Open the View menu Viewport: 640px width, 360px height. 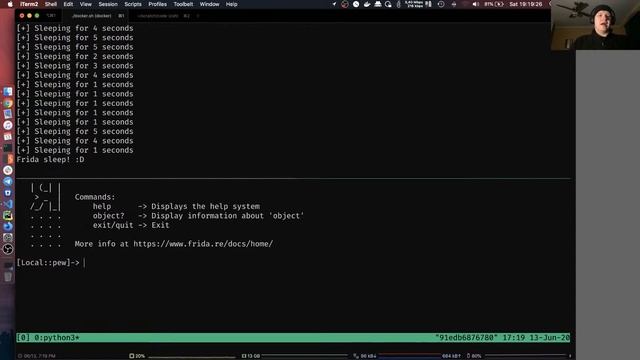[x=86, y=4]
